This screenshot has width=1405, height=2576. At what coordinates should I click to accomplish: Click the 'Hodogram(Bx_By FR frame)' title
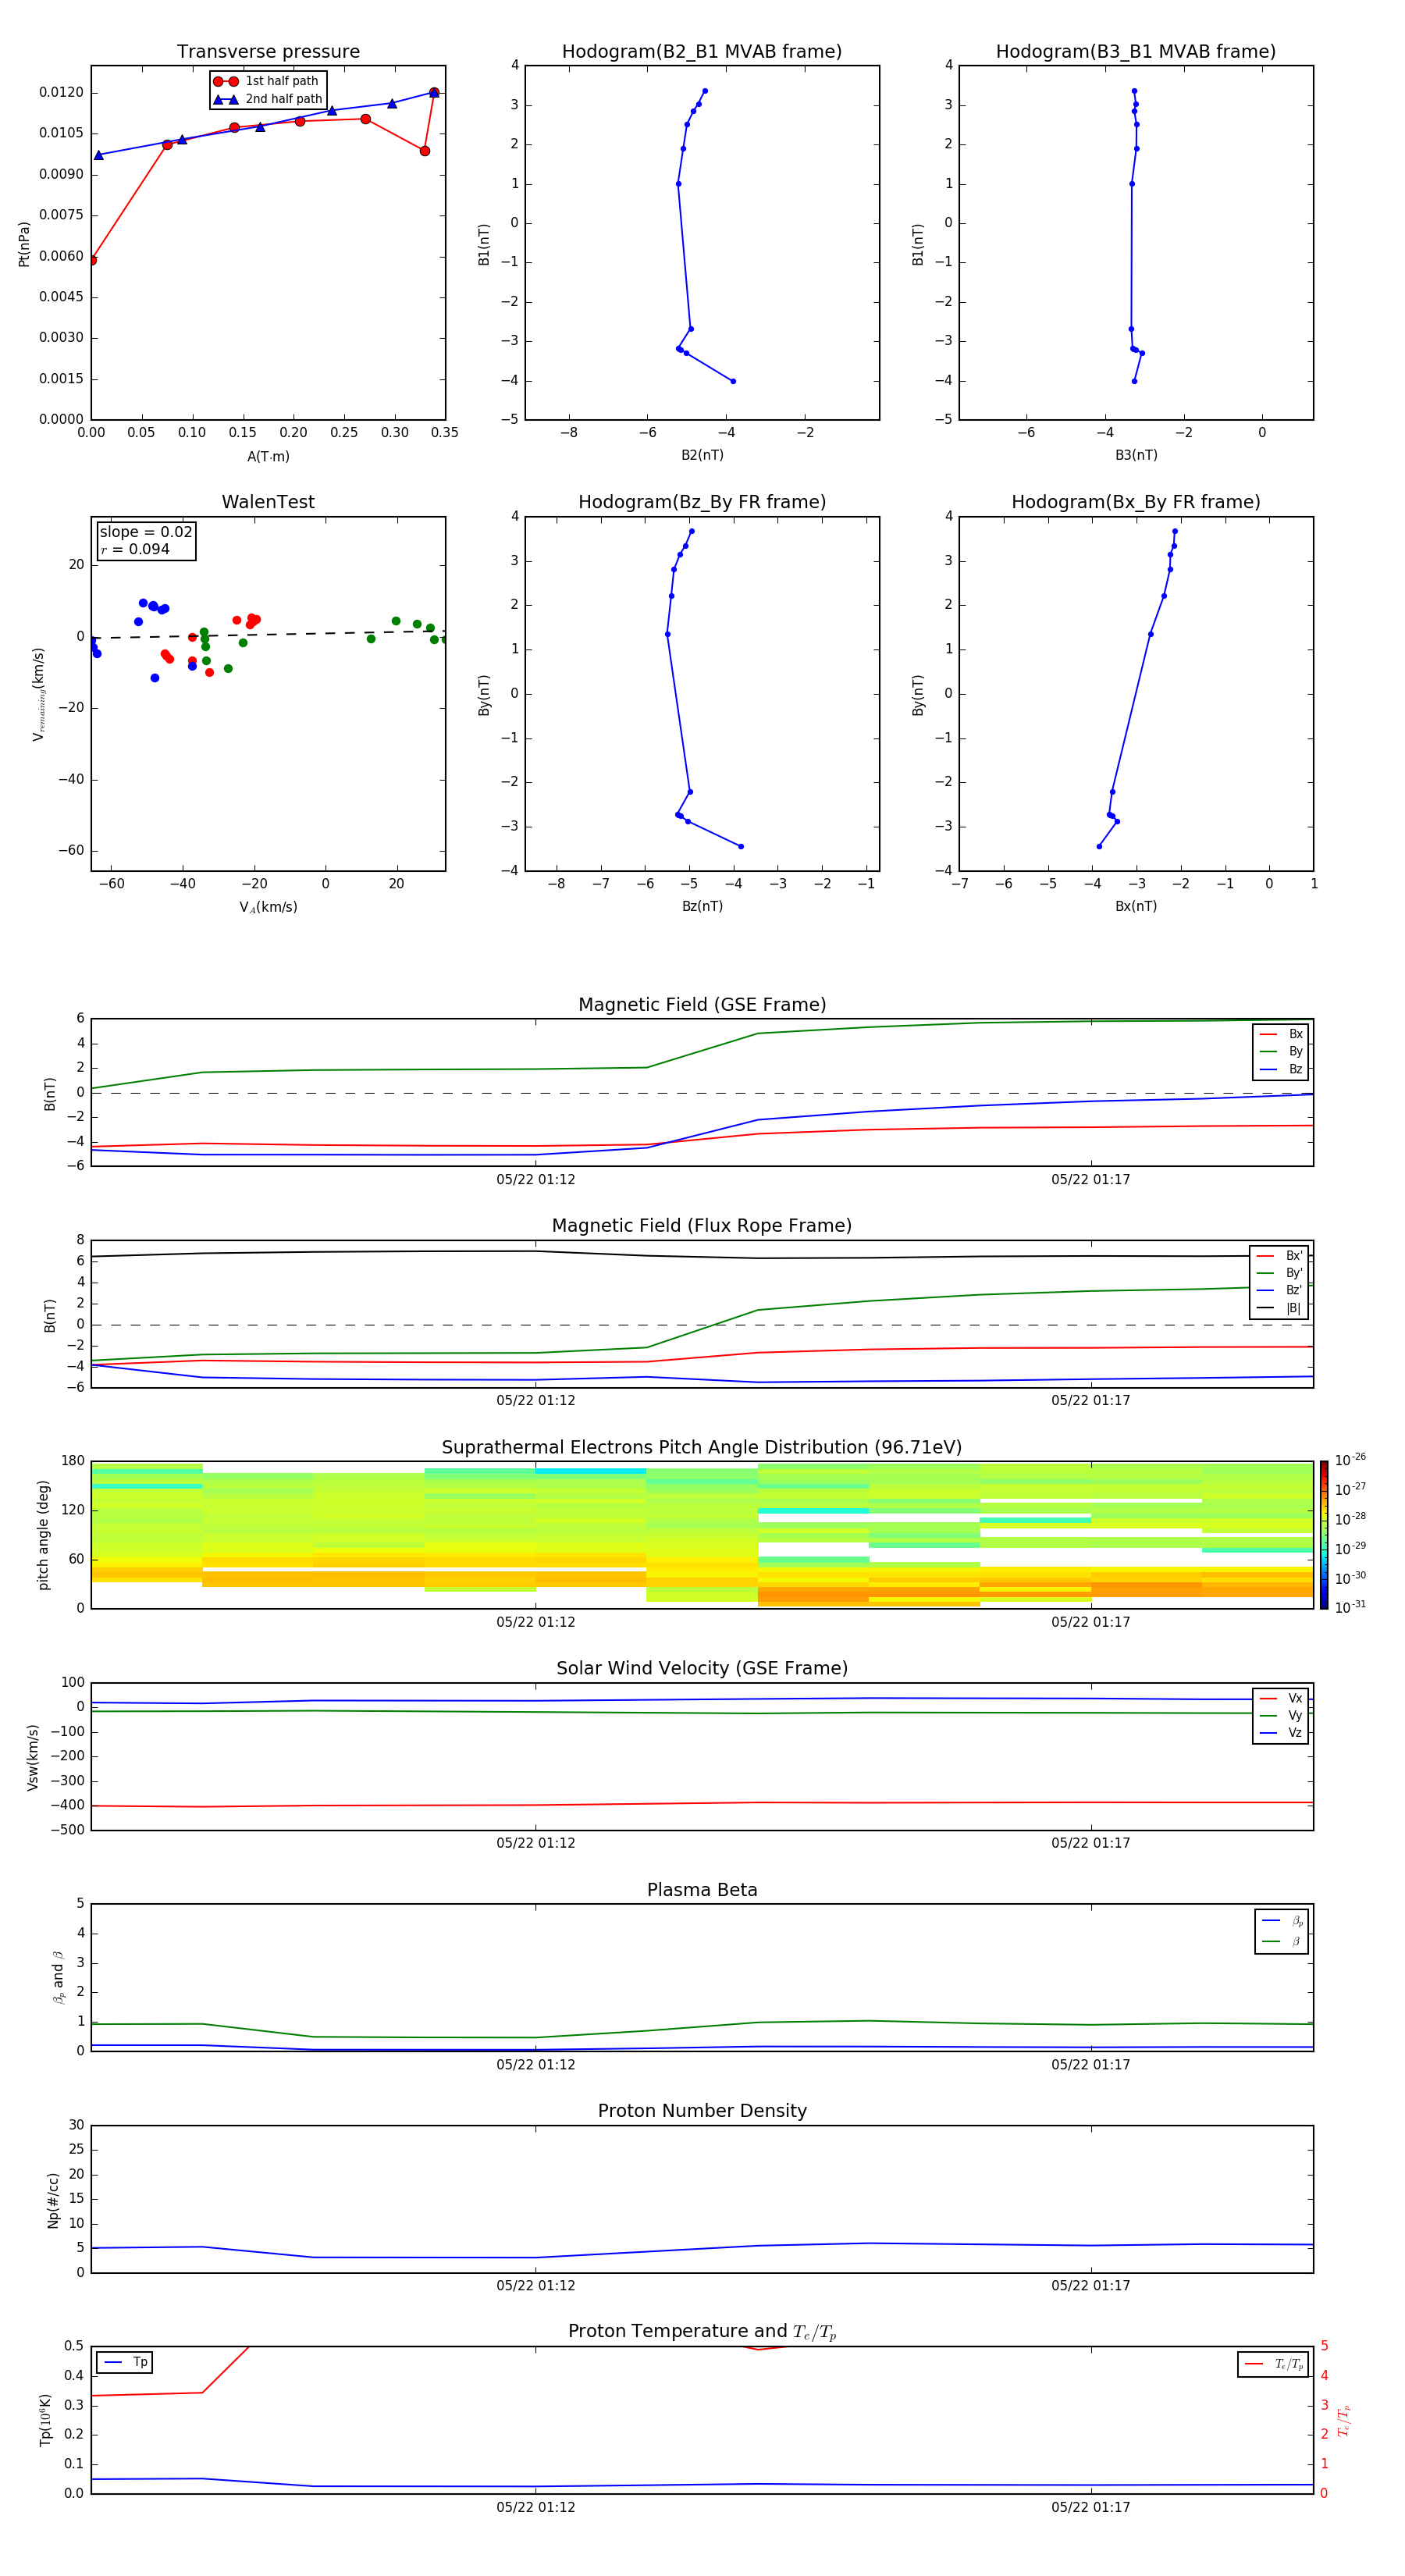point(1136,502)
